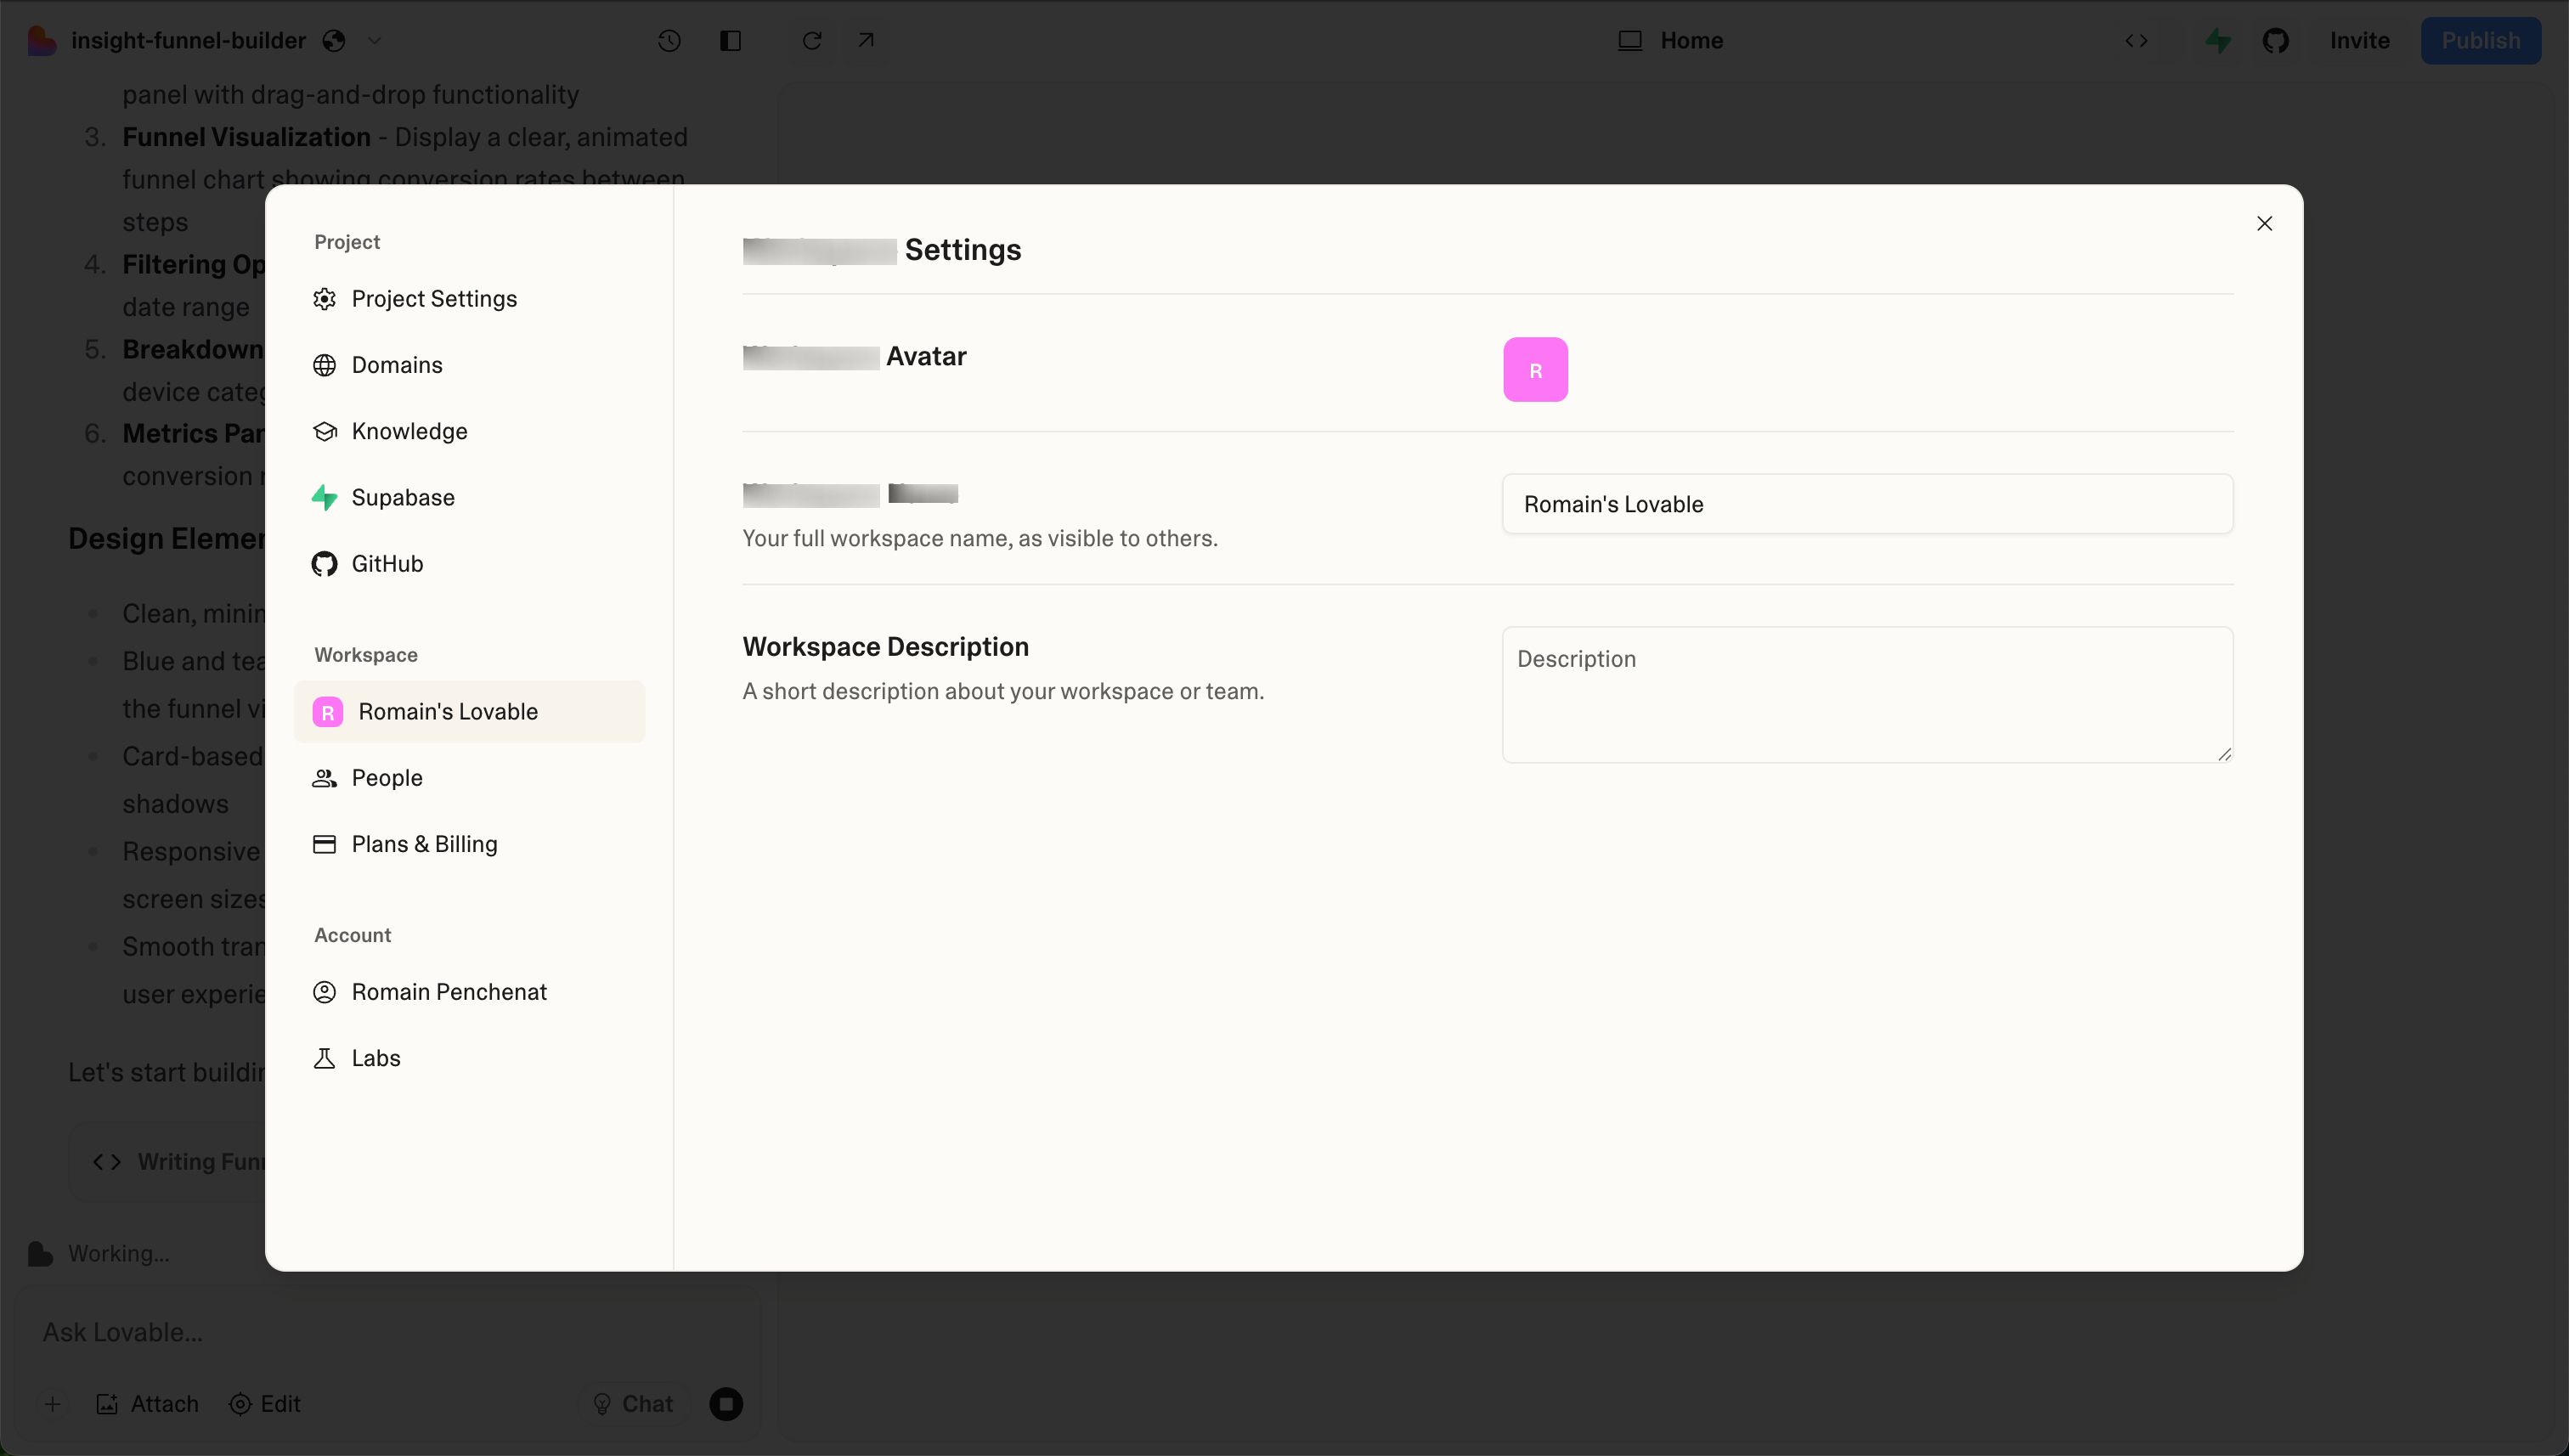Click the pink R workspace avatar
The height and width of the screenshot is (1456, 2569).
pos(1535,370)
